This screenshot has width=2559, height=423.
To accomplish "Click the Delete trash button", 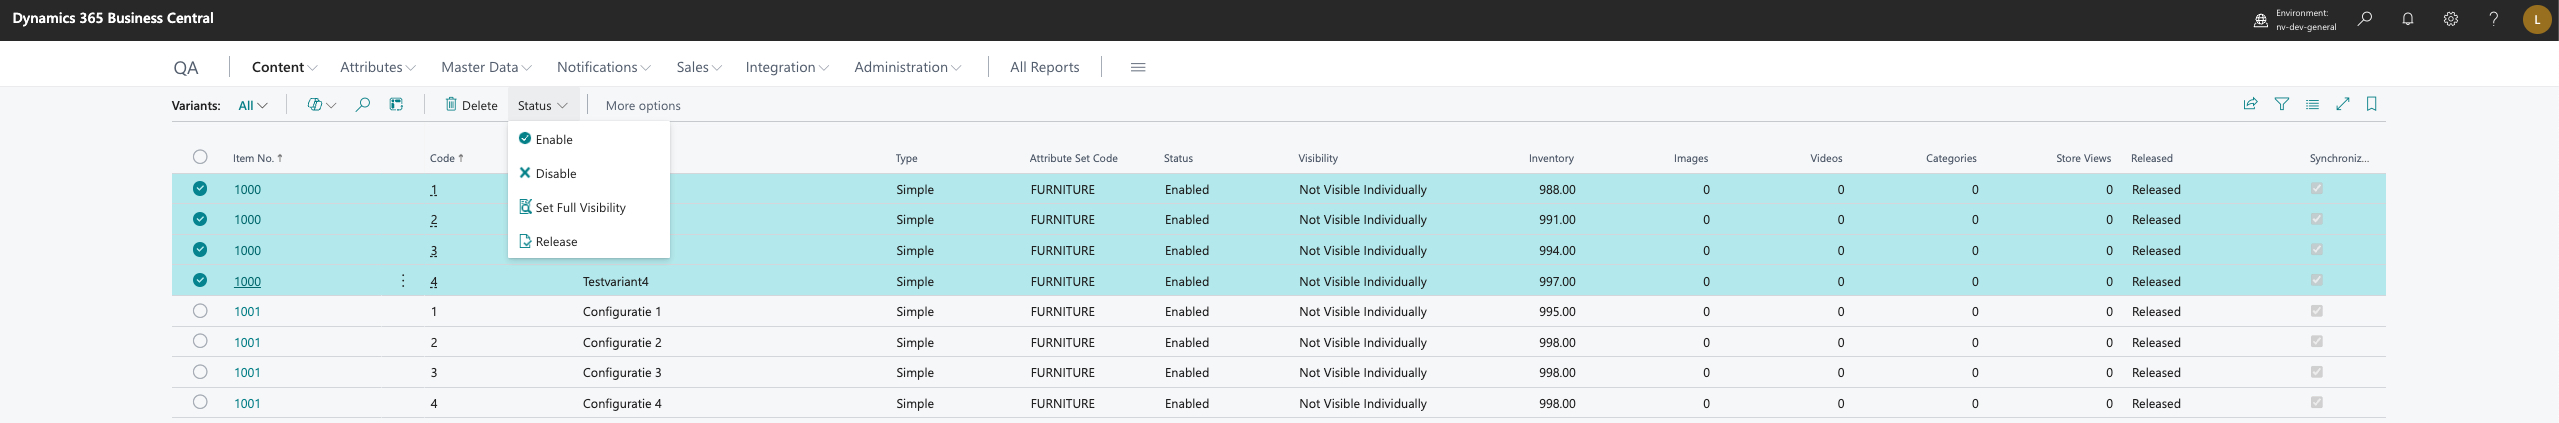I will (471, 105).
